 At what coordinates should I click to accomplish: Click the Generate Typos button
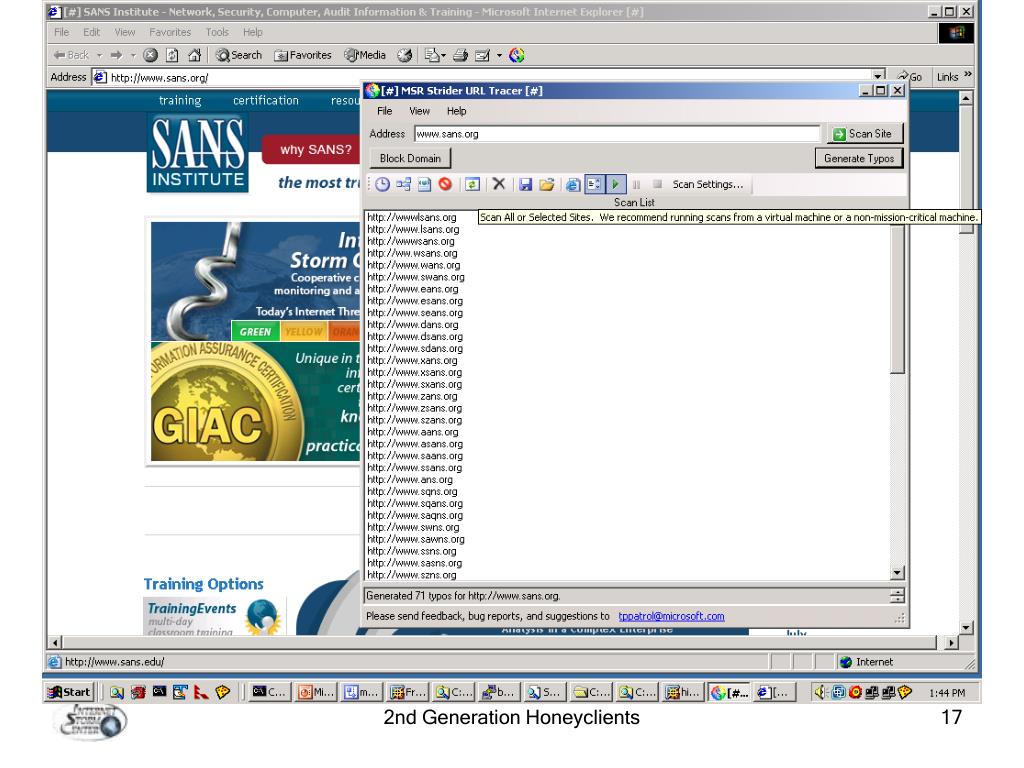click(859, 159)
